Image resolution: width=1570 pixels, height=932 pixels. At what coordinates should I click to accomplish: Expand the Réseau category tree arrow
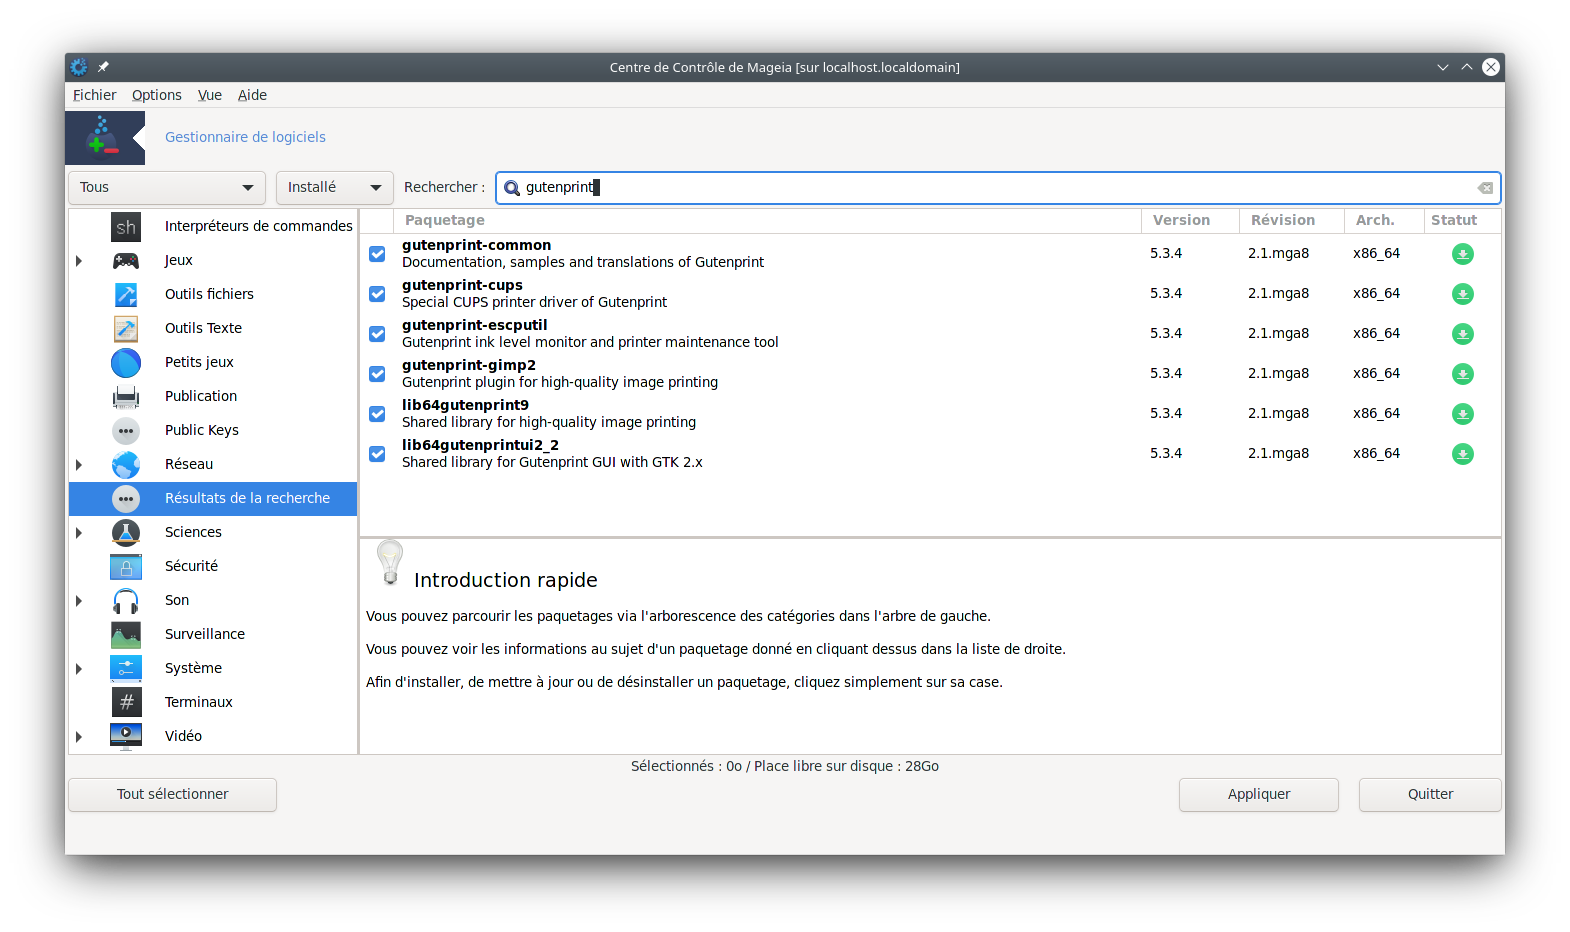79,465
